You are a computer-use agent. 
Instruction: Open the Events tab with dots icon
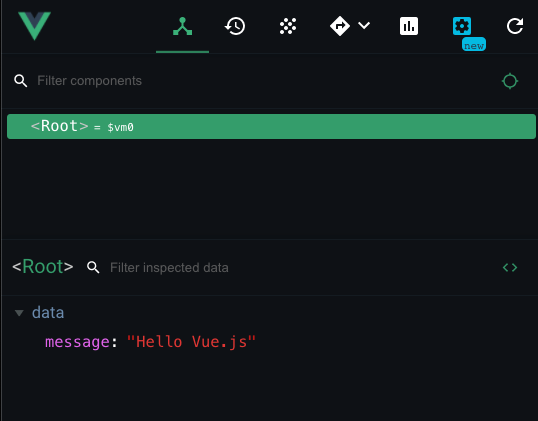pyautogui.click(x=288, y=26)
